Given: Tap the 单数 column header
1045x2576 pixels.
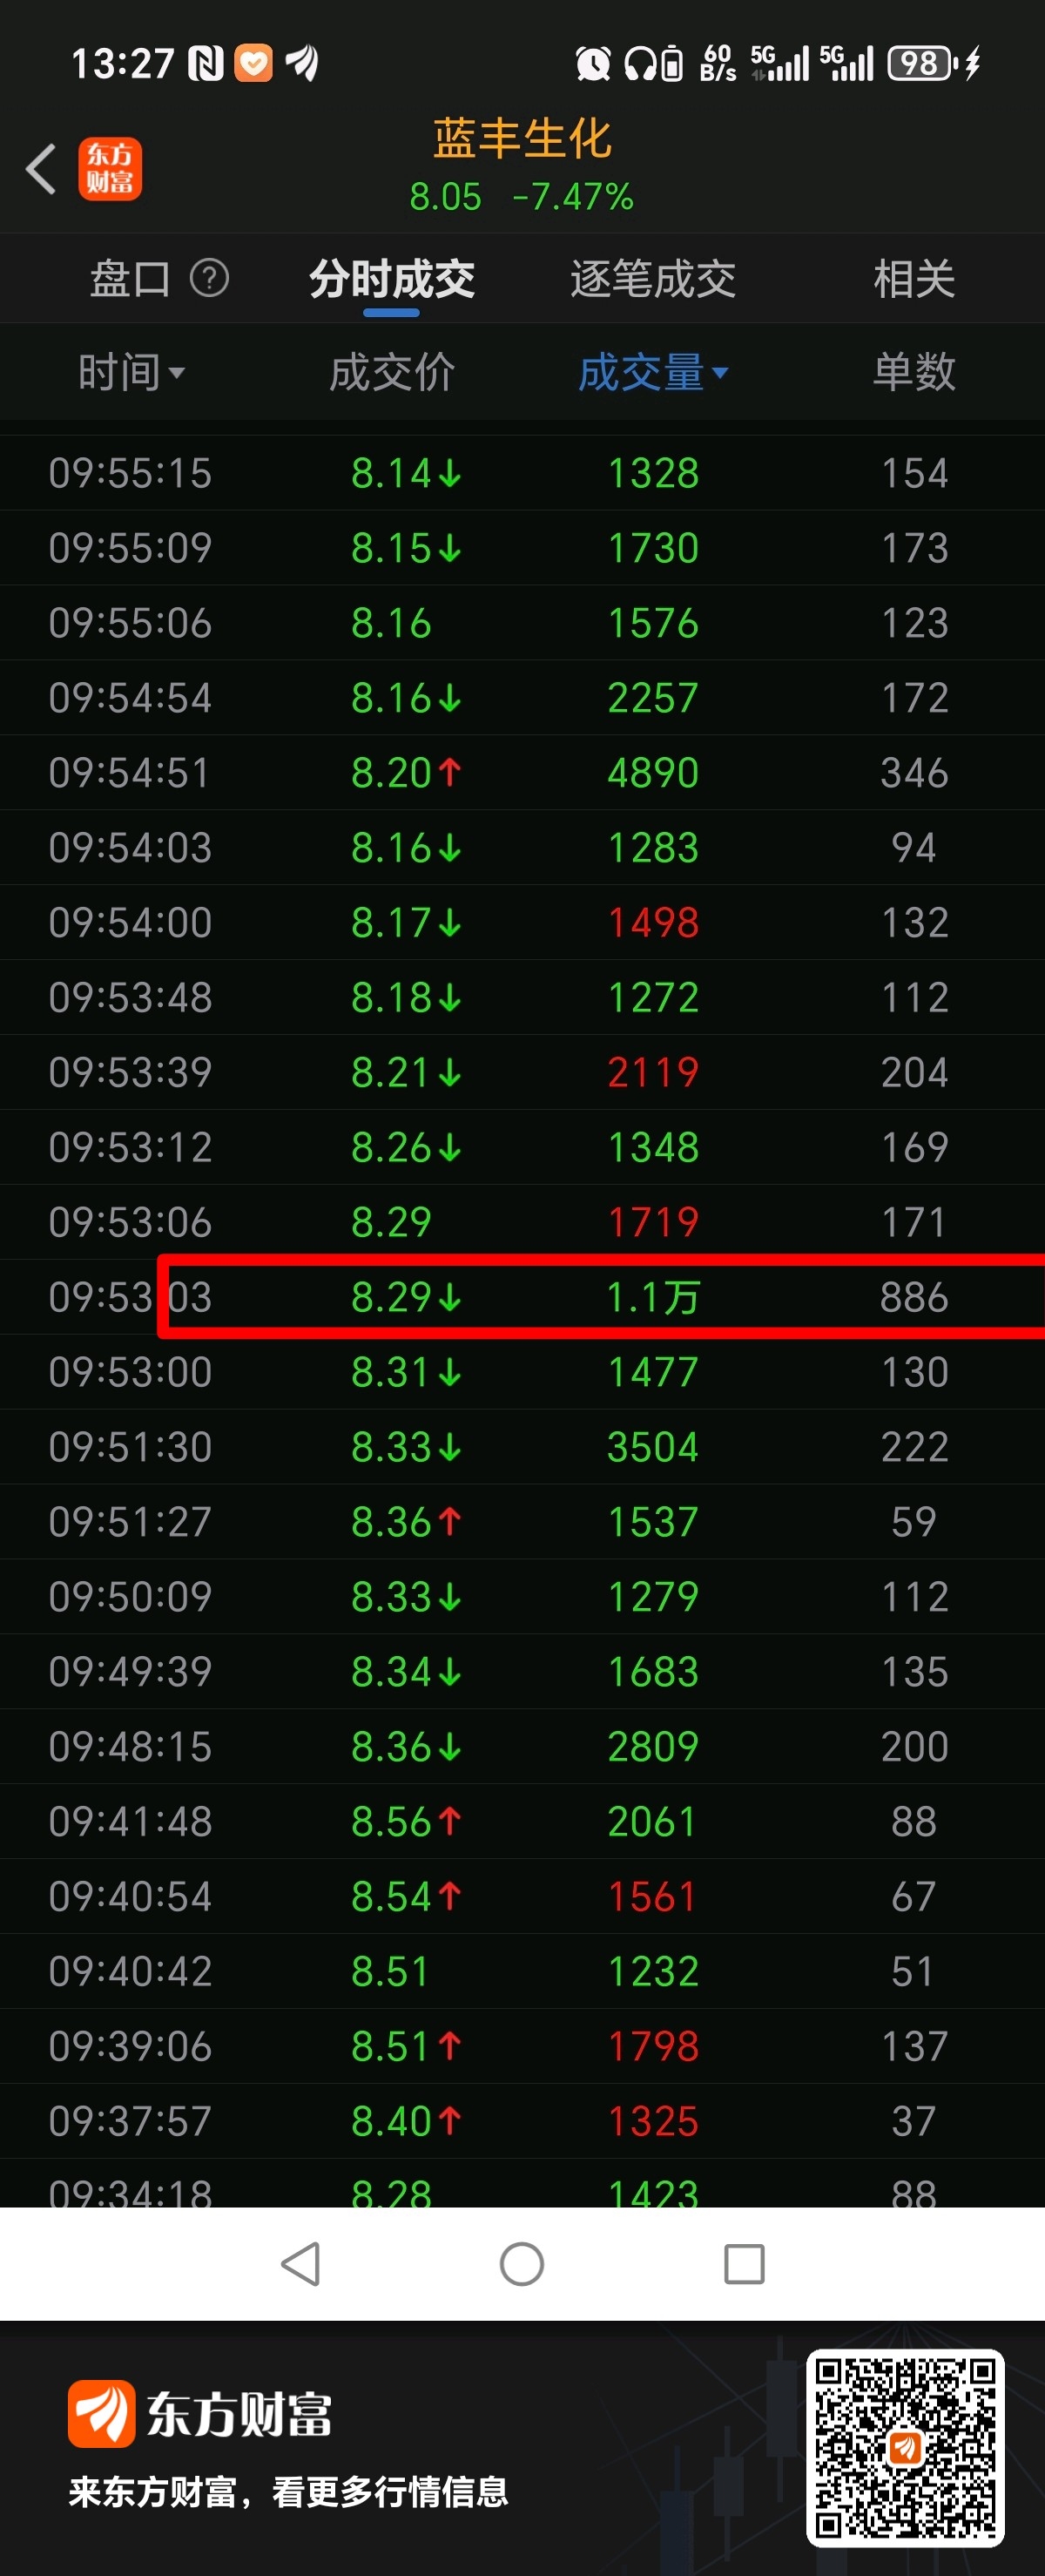Looking at the screenshot, I should [914, 372].
